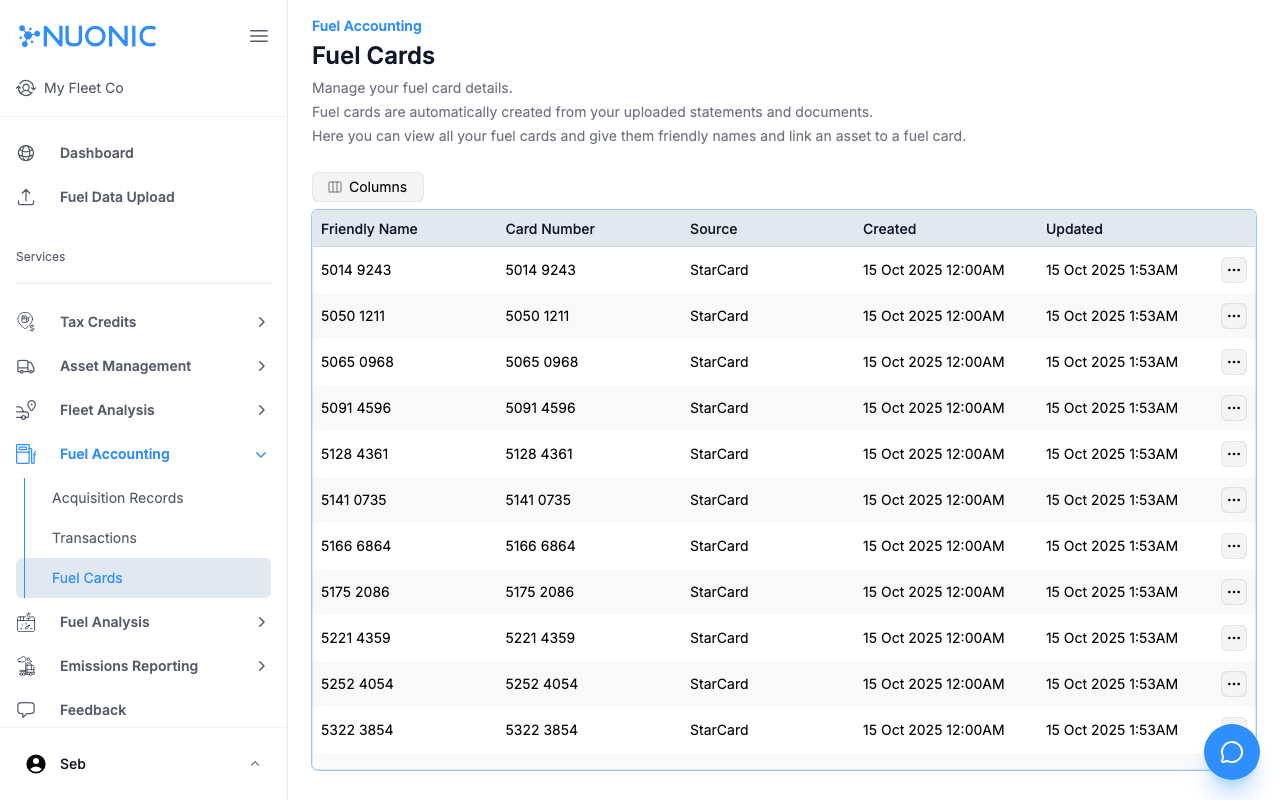
Task: Click card number cell 5166 6864
Action: pyautogui.click(x=541, y=546)
